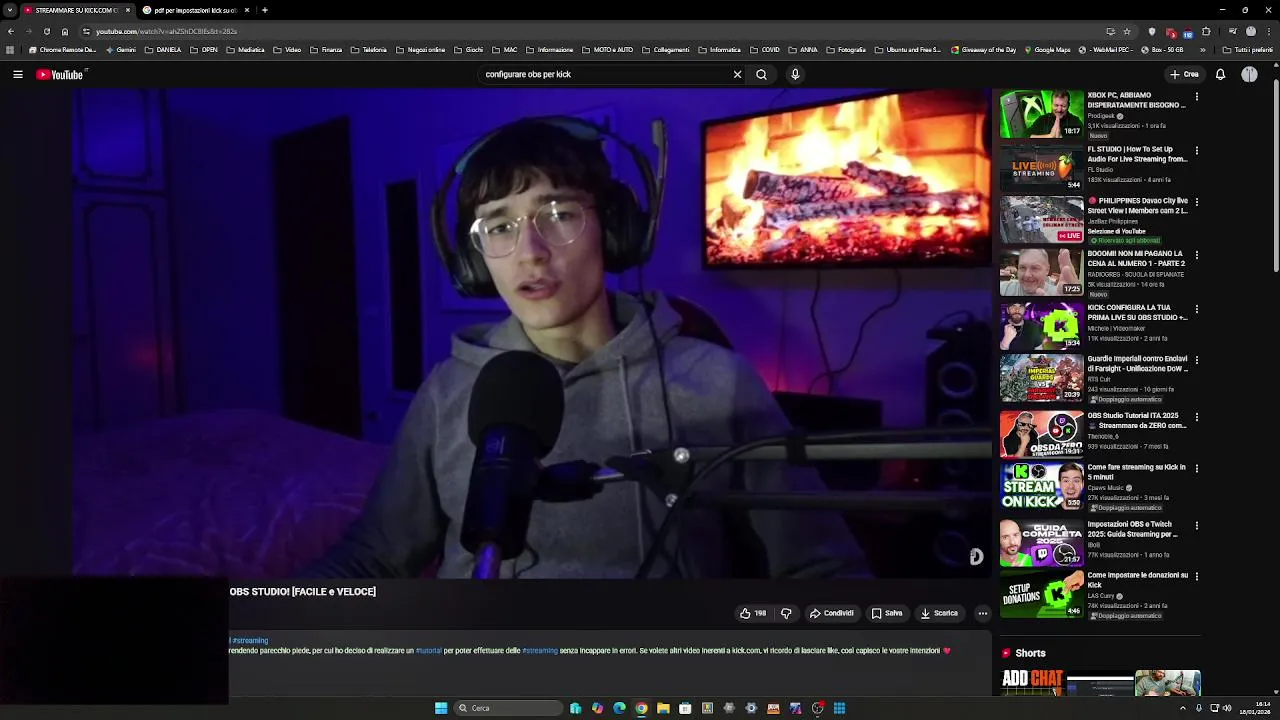Screen dimensions: 1280x720
Task: Open options for KICK: CONFIGURA LA TUA video
Action: point(1196,309)
